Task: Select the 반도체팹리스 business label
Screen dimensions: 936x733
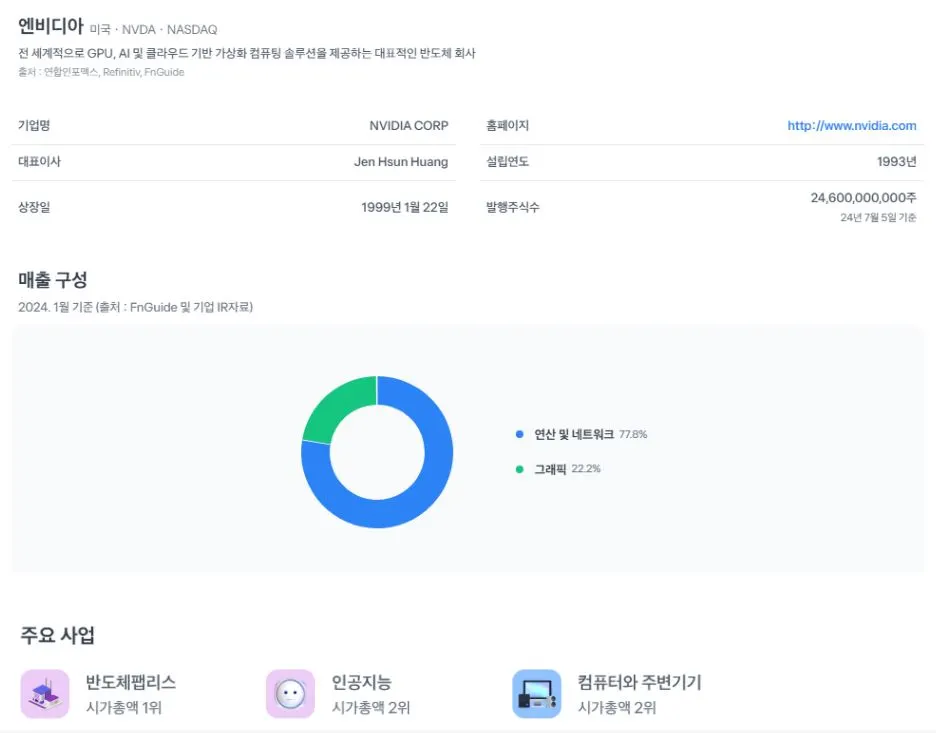Action: click(131, 682)
